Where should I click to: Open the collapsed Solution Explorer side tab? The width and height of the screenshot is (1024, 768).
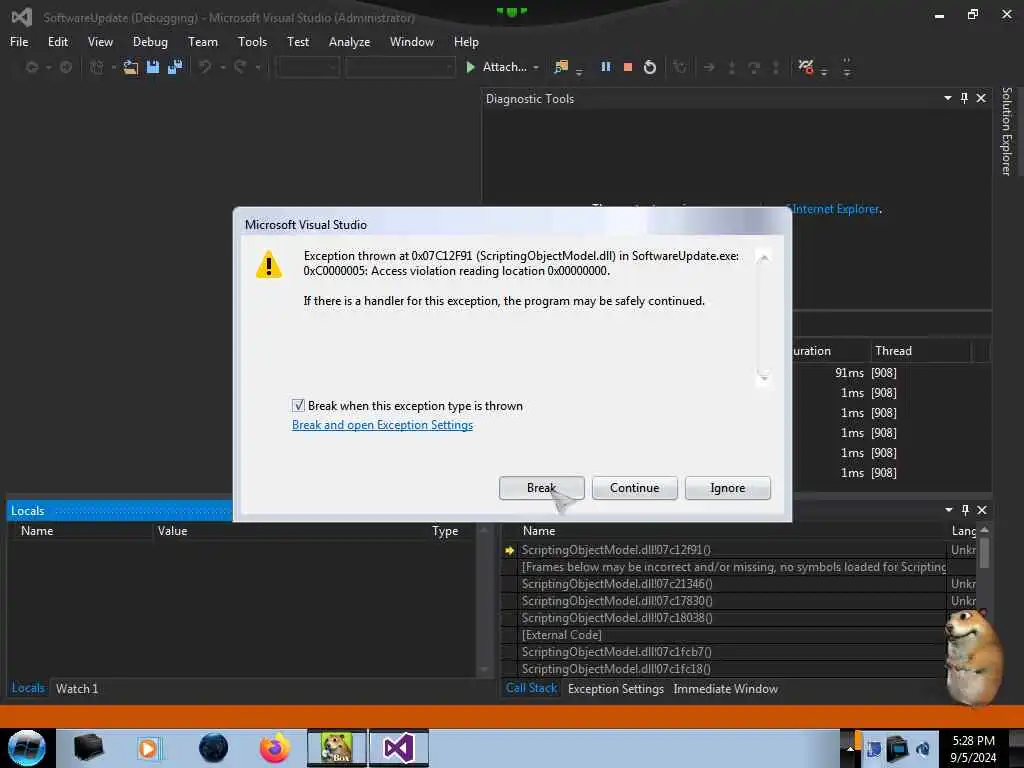tap(1006, 131)
